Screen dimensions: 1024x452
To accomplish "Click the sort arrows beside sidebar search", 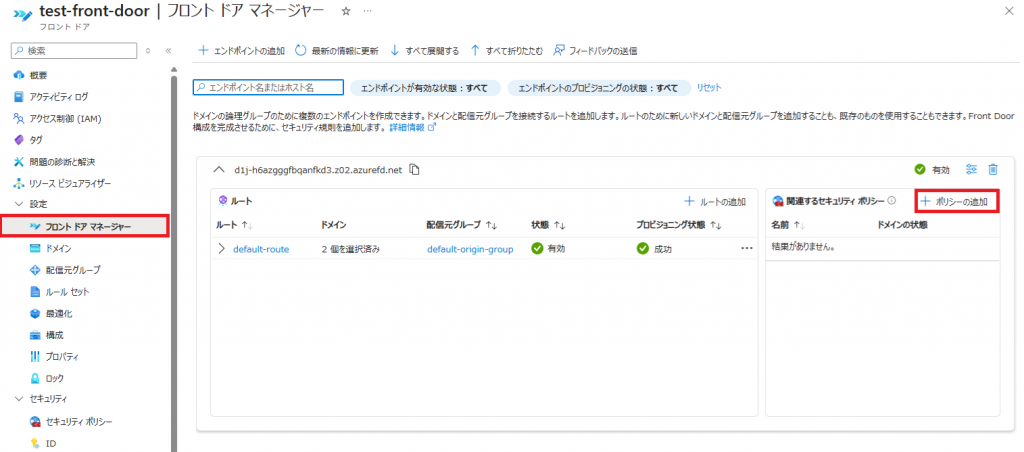I will click(x=148, y=50).
